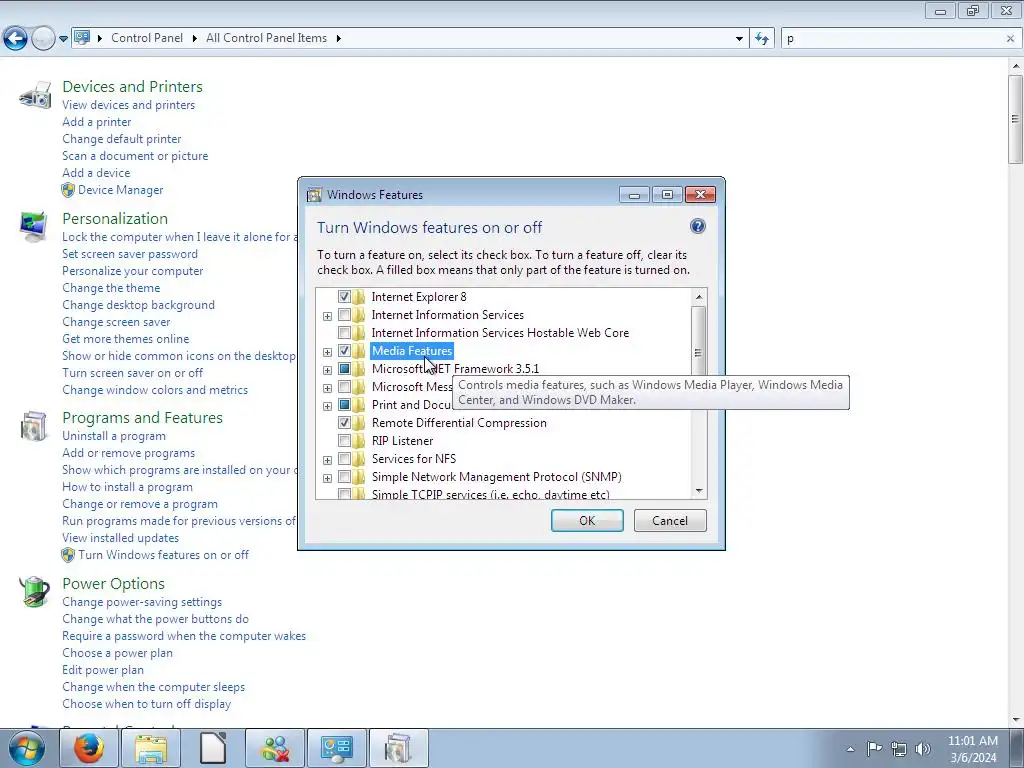The image size is (1024, 768).
Task: Open the Personalization monitor icon
Action: 33,227
